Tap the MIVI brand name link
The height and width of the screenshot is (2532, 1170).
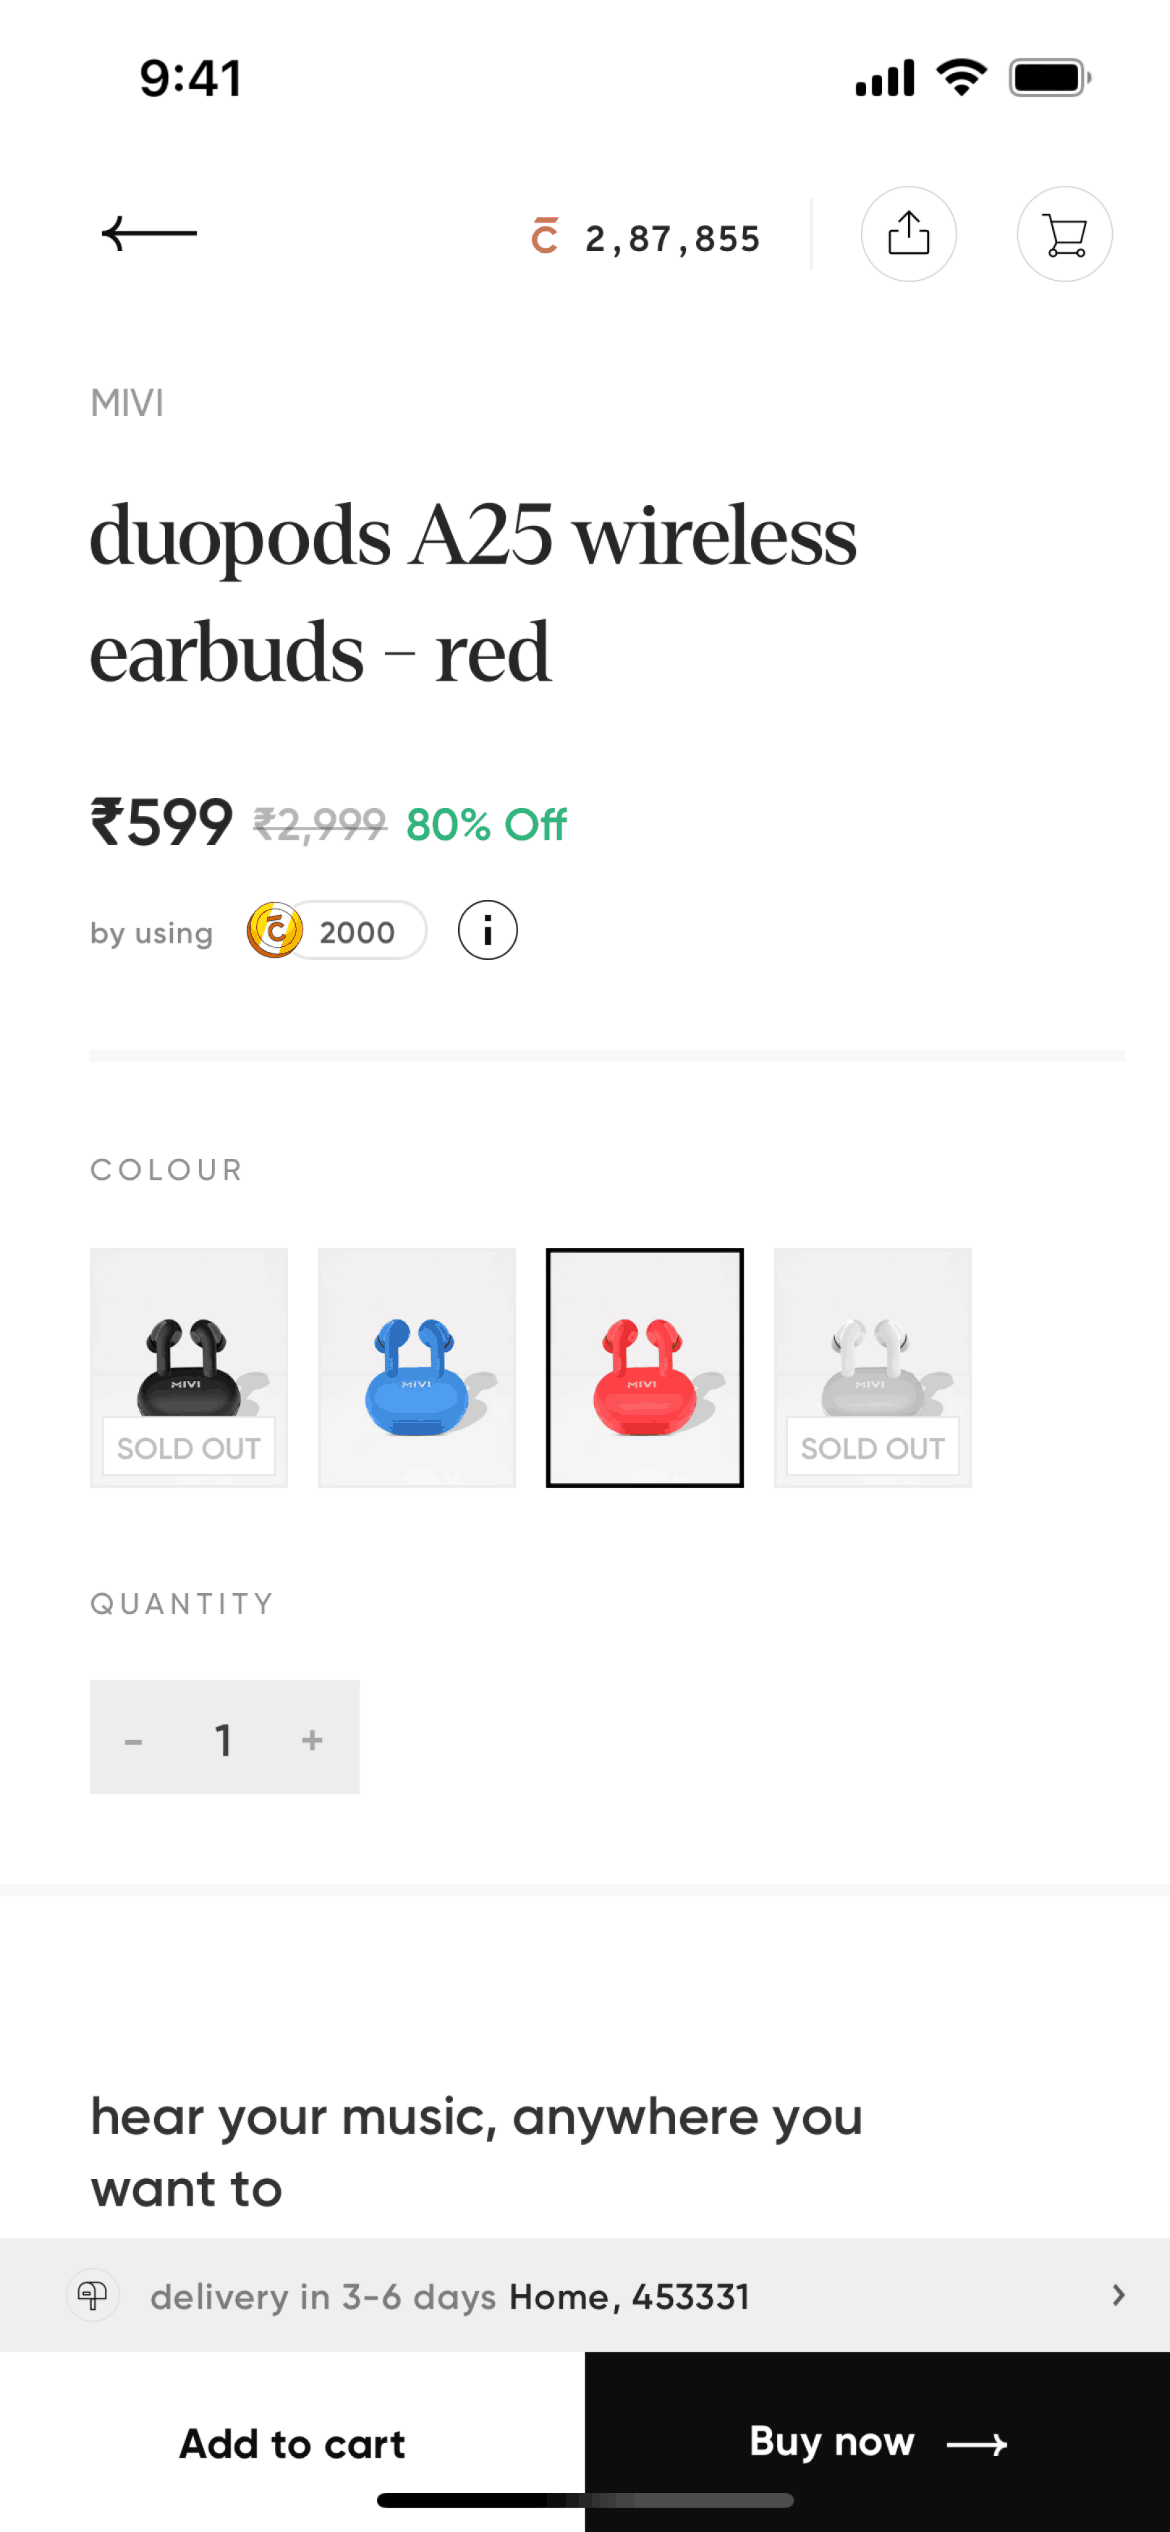tap(127, 403)
